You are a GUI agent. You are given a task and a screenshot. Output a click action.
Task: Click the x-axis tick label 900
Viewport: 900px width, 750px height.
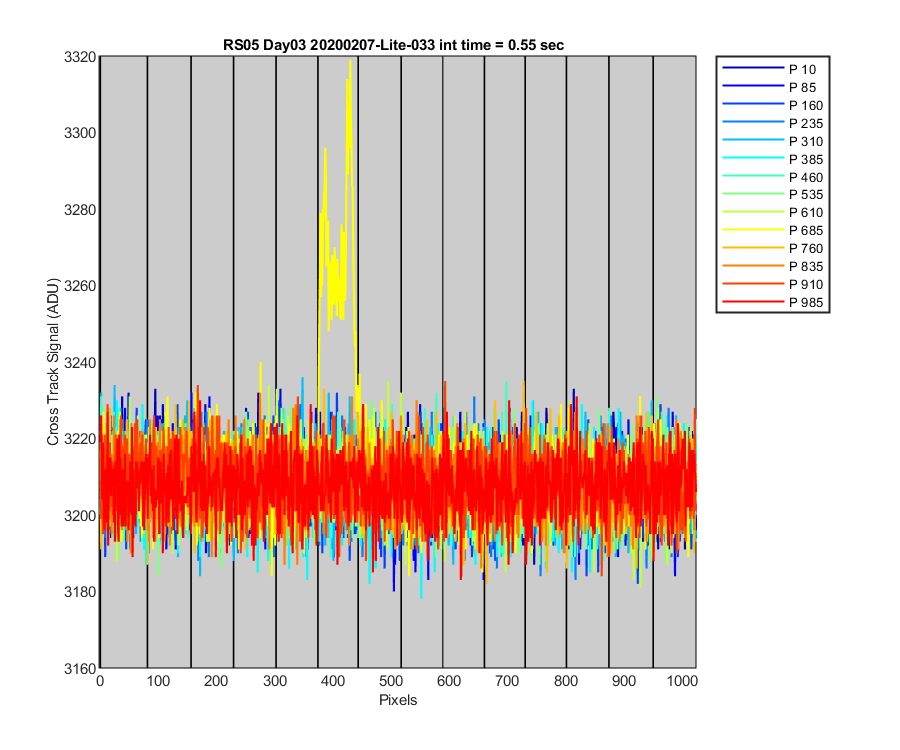point(623,681)
